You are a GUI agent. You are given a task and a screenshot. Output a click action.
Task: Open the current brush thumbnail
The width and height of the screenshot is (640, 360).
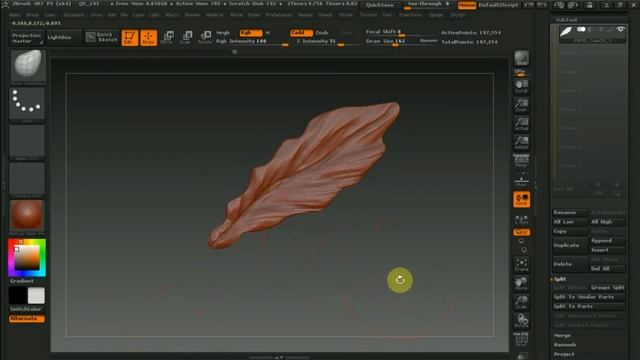click(x=27, y=66)
